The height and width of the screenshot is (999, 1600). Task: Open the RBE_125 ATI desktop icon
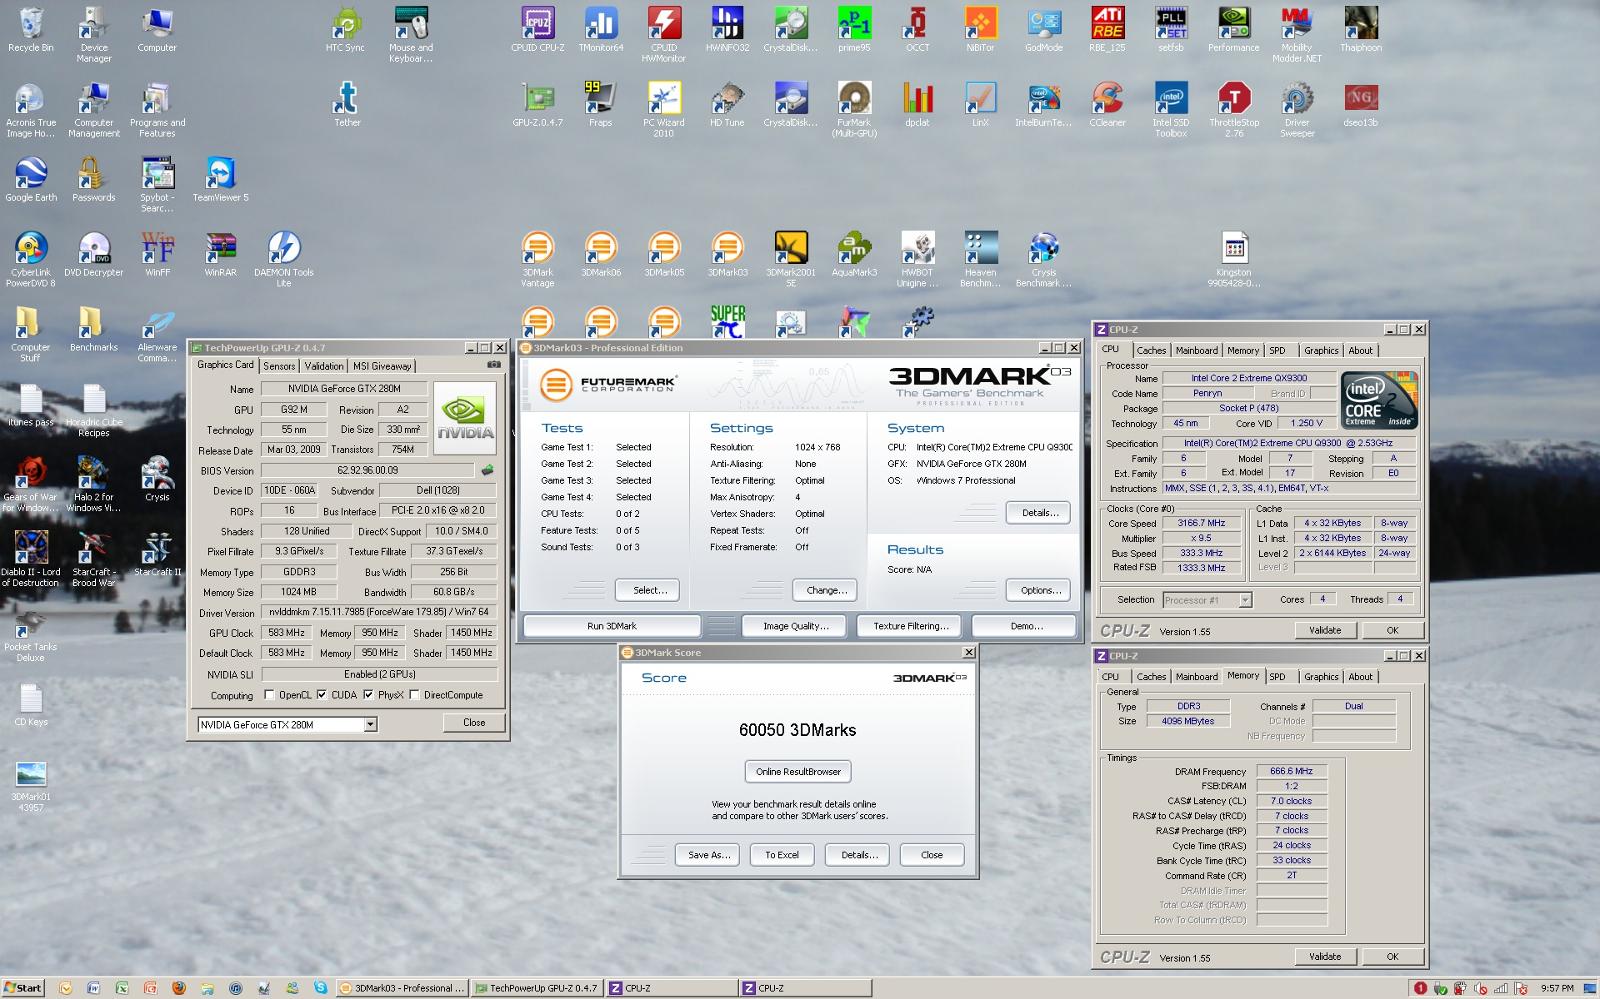1107,29
